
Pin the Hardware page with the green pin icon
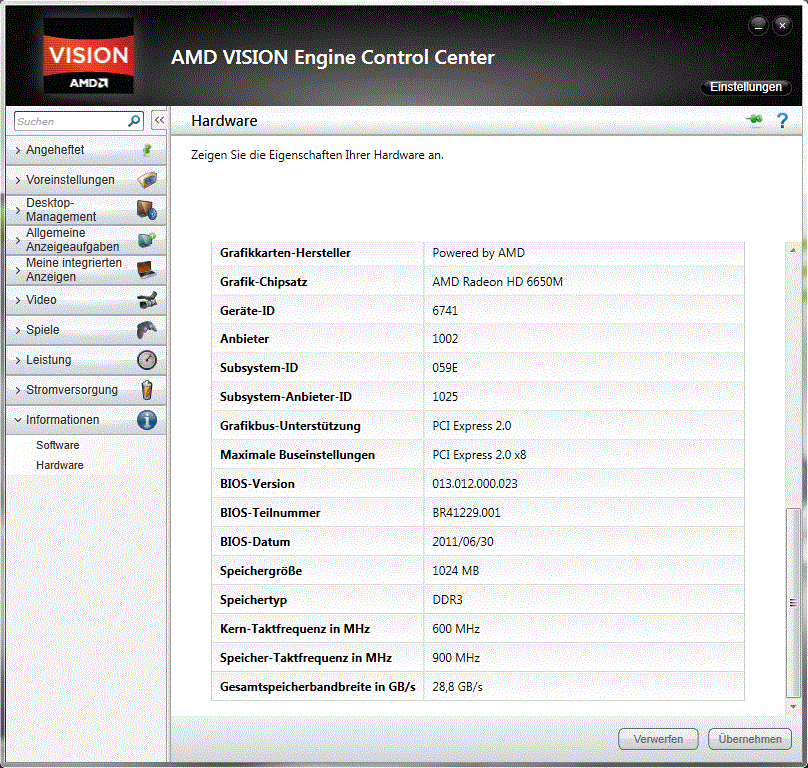[x=754, y=120]
